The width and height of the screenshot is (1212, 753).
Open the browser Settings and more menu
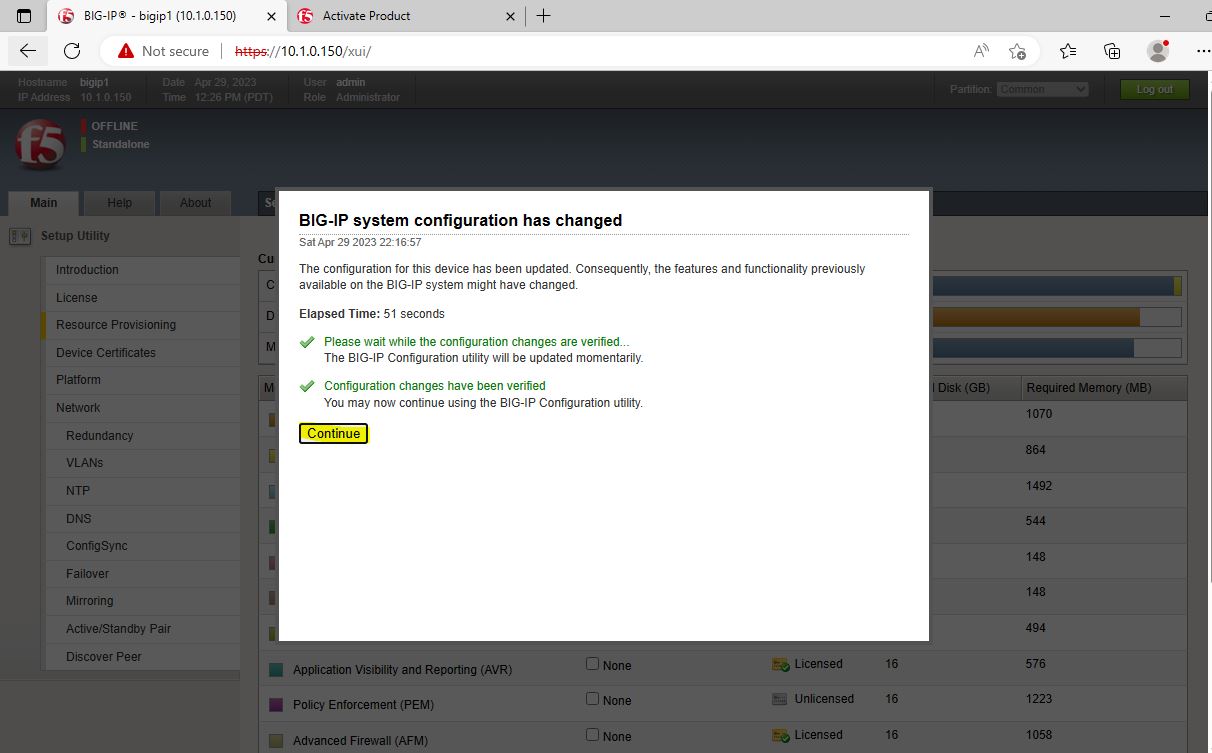(x=1203, y=51)
